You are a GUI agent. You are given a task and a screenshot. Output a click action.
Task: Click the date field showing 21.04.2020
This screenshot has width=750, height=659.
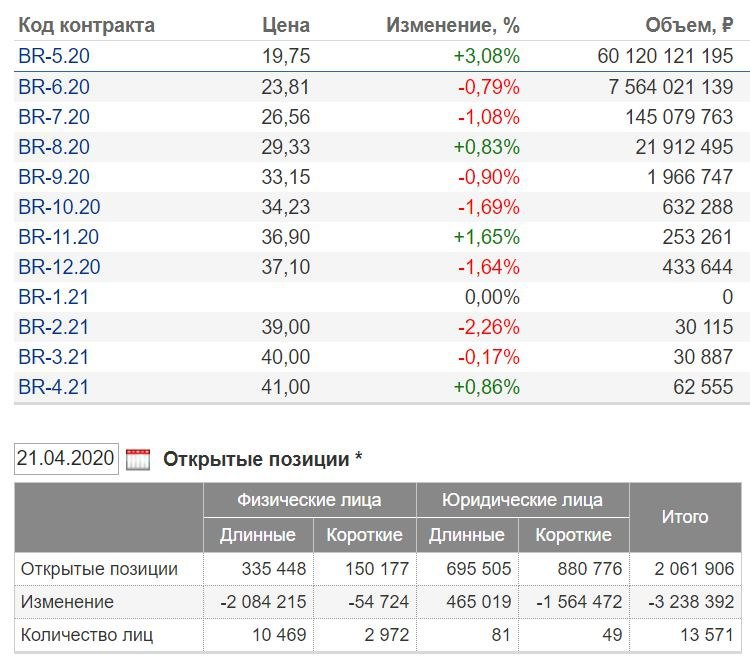66,460
